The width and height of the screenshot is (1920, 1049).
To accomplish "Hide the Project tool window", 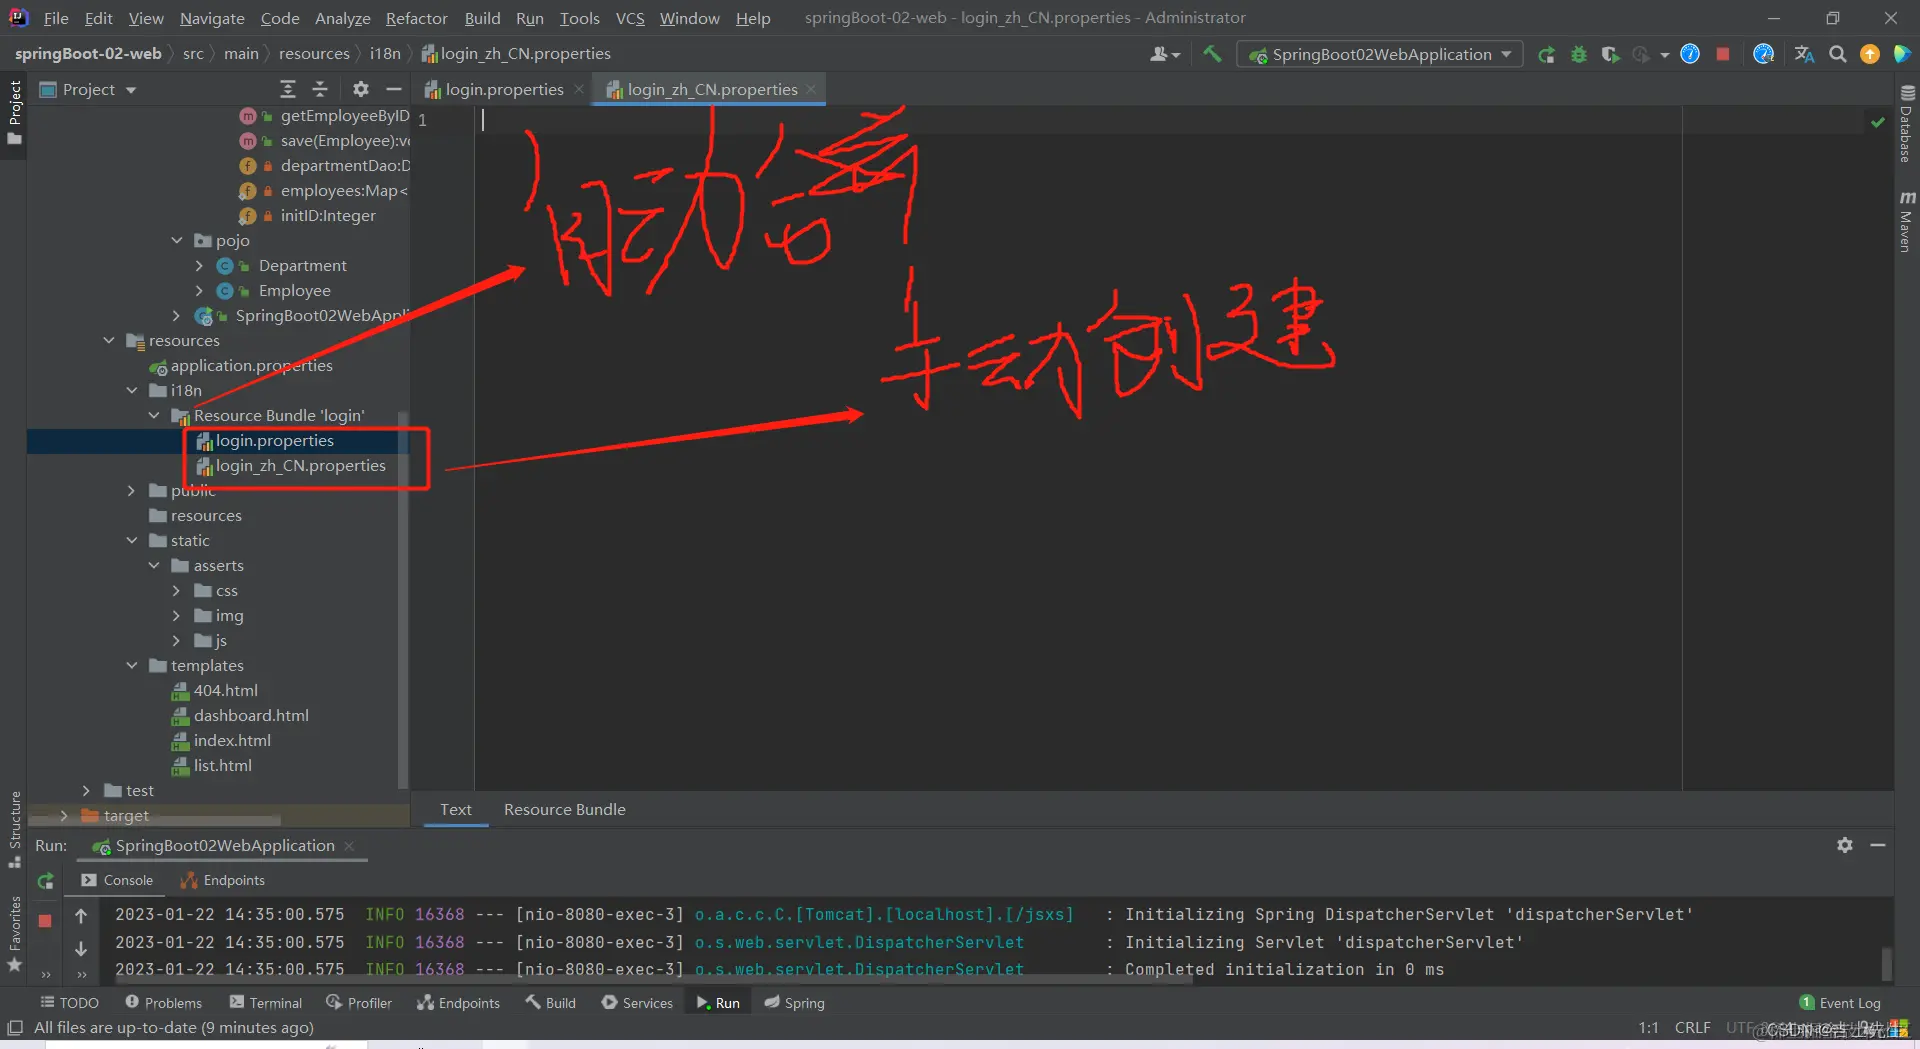I will coord(394,89).
